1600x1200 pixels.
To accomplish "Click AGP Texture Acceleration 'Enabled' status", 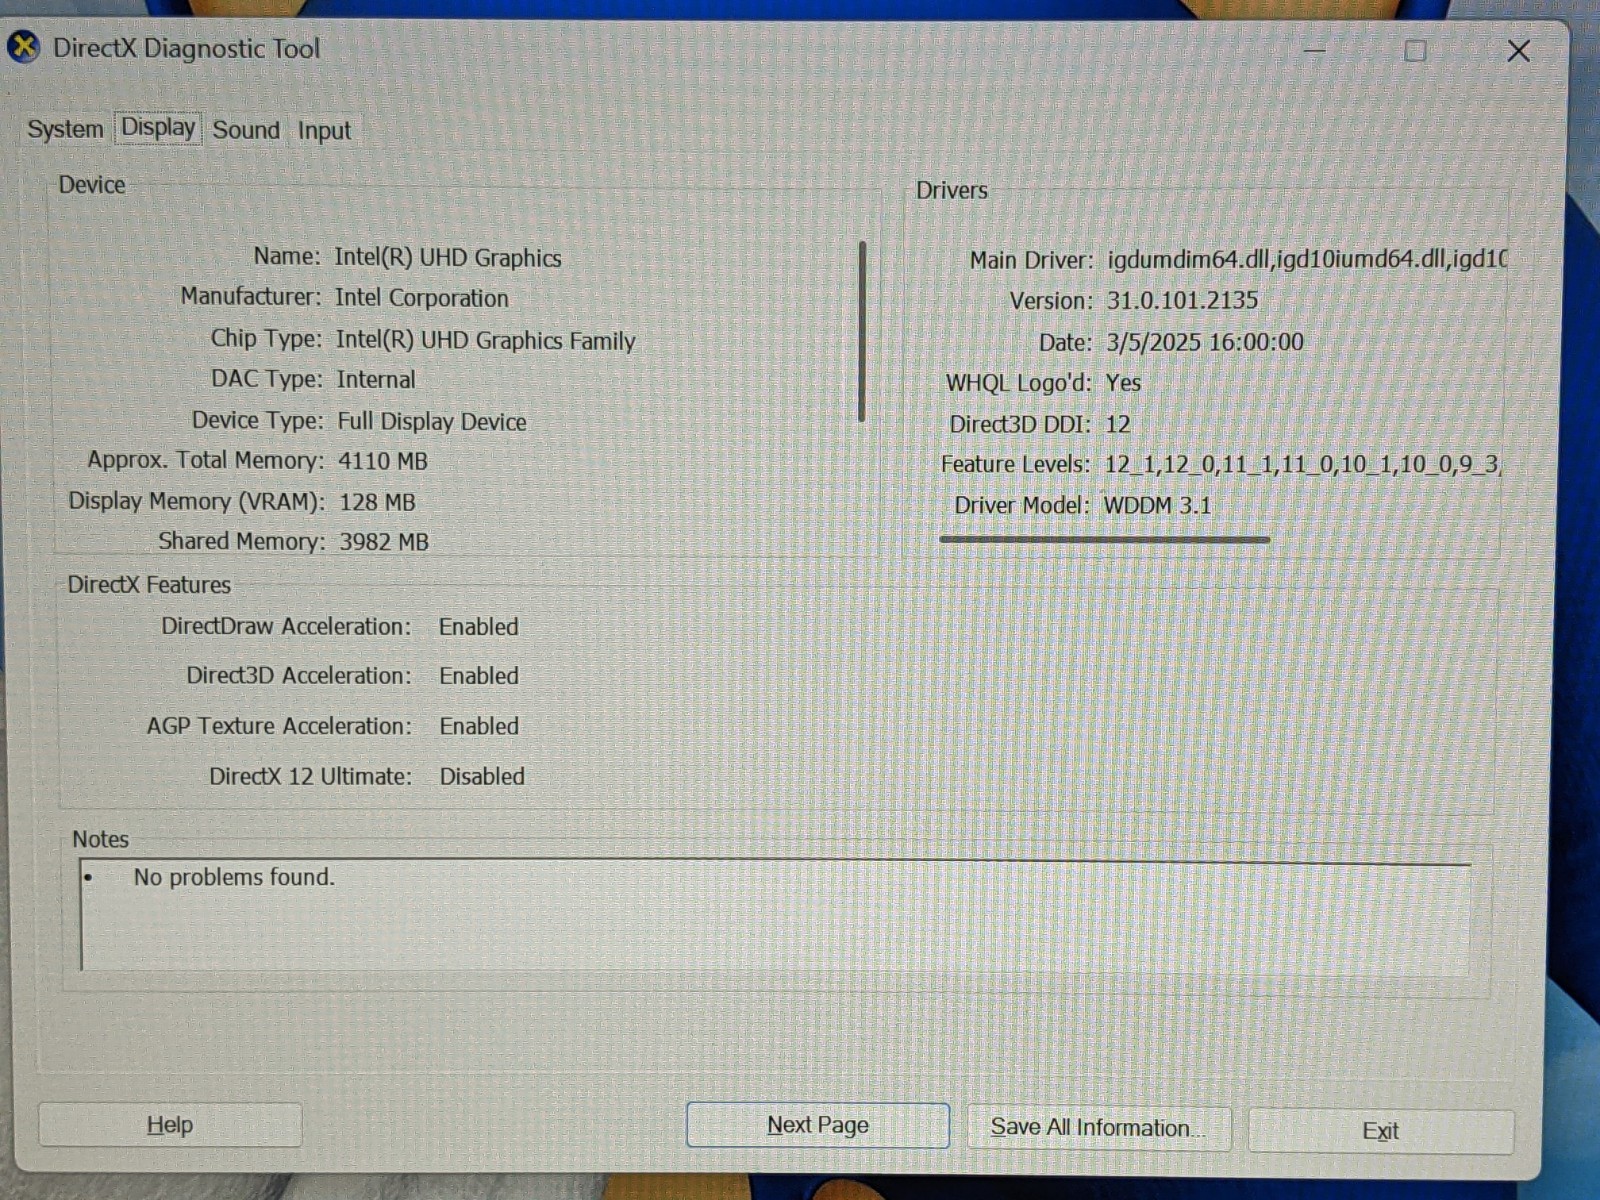I will tap(479, 726).
